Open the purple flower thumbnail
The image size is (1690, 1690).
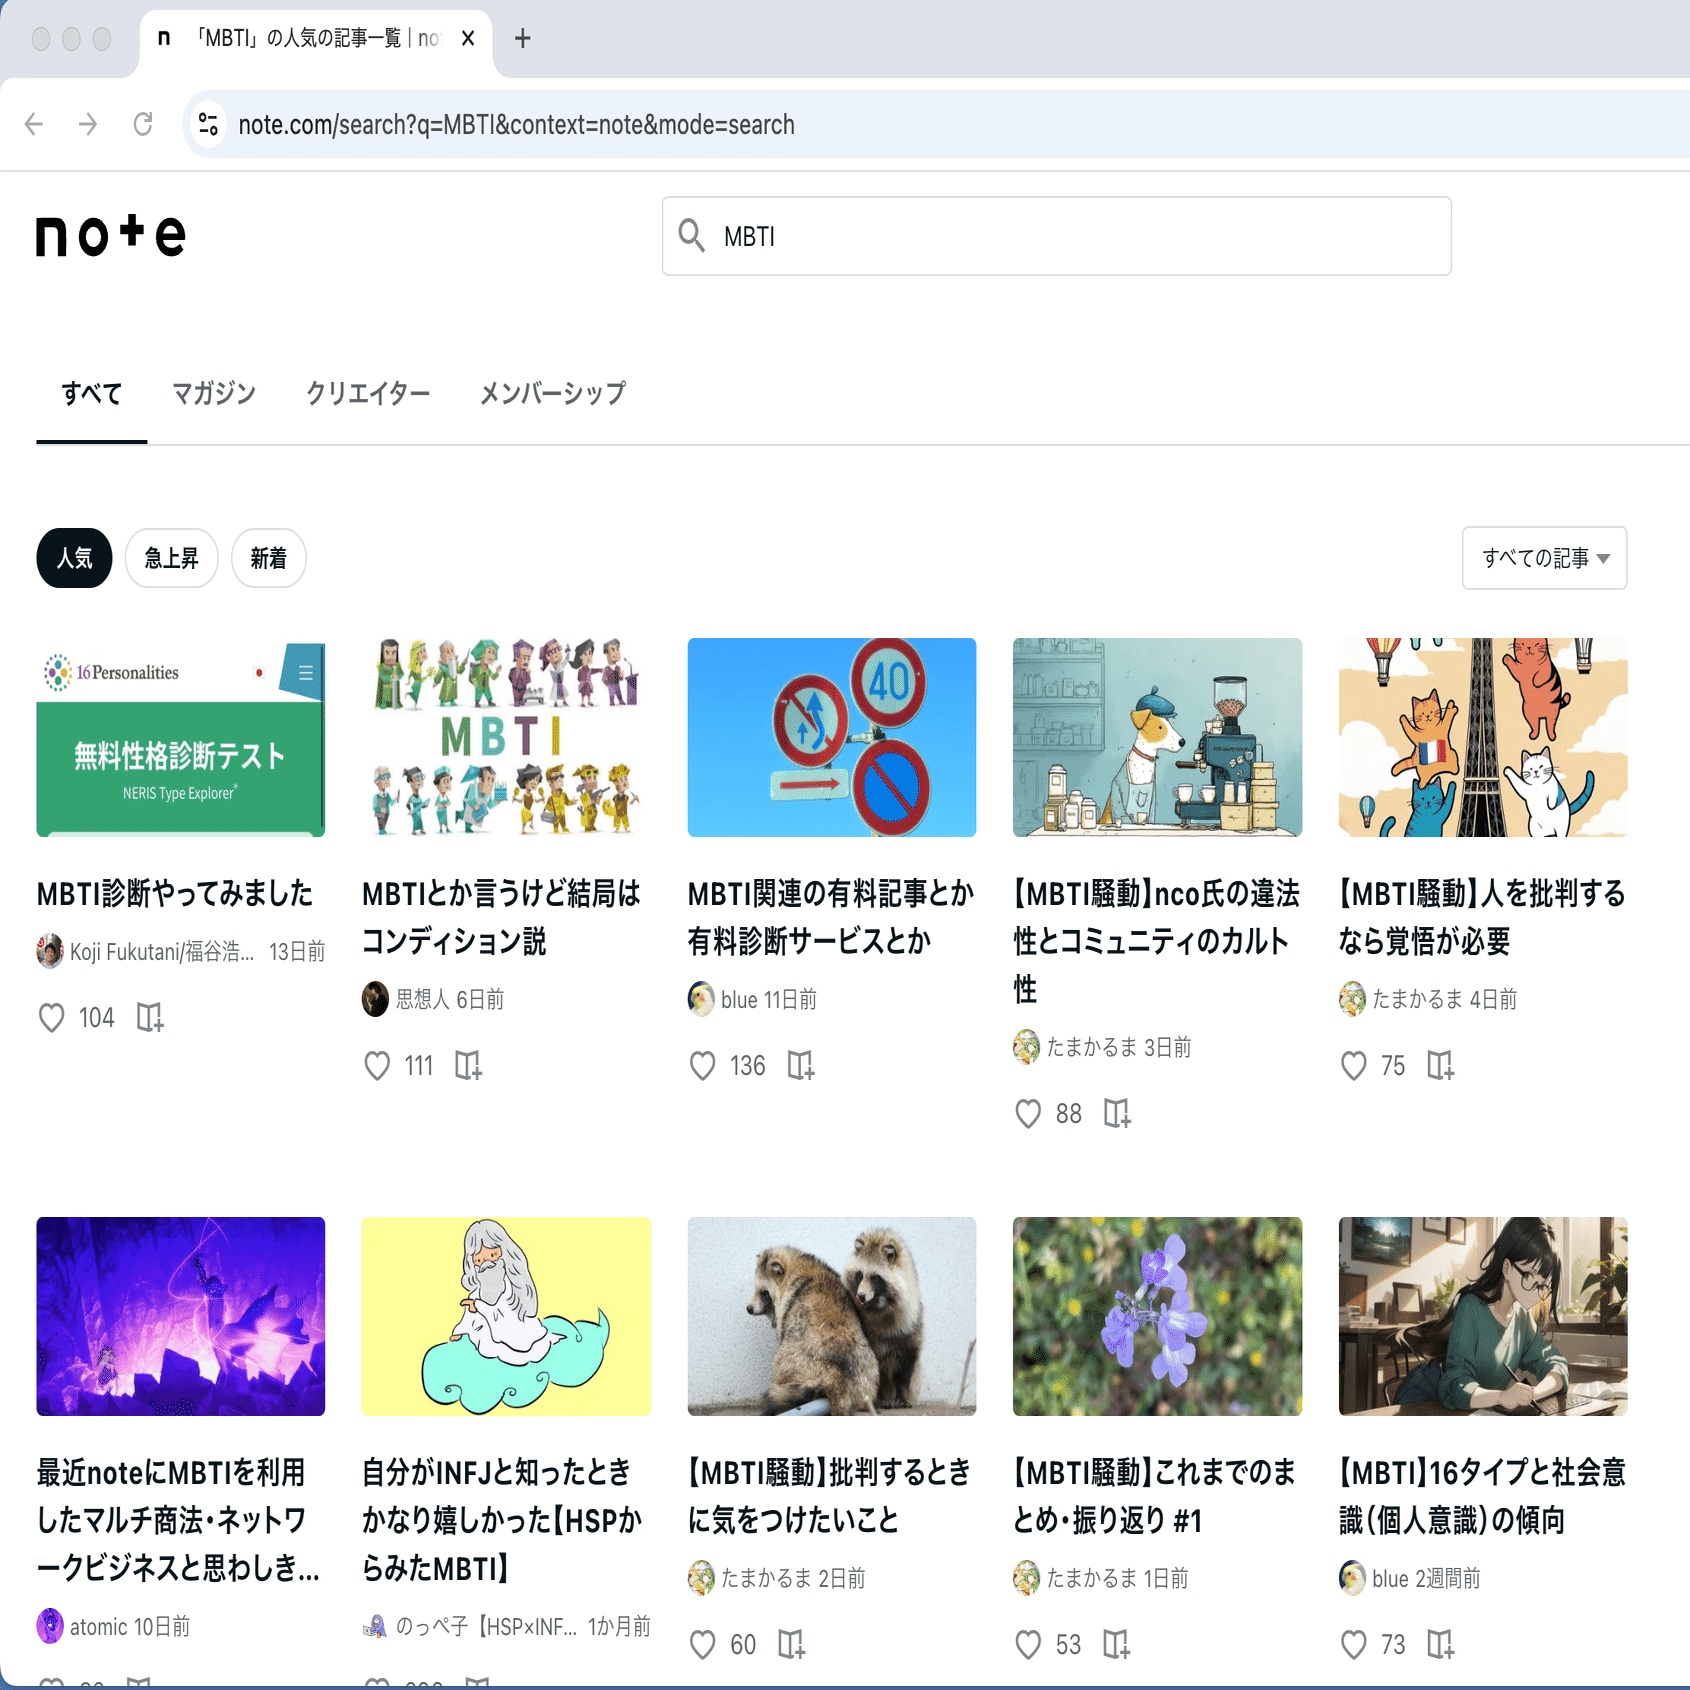(x=1157, y=1316)
